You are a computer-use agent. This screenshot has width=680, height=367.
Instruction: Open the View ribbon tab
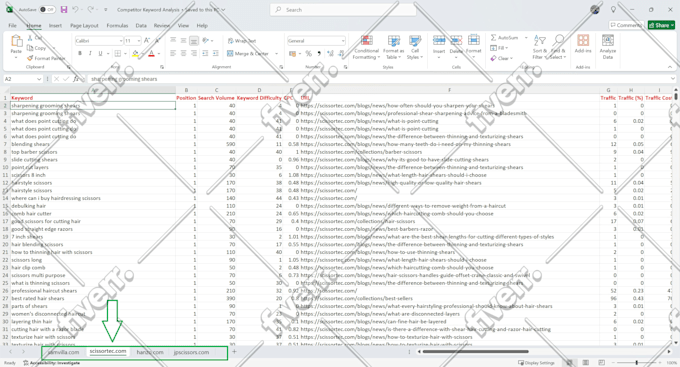(x=183, y=26)
